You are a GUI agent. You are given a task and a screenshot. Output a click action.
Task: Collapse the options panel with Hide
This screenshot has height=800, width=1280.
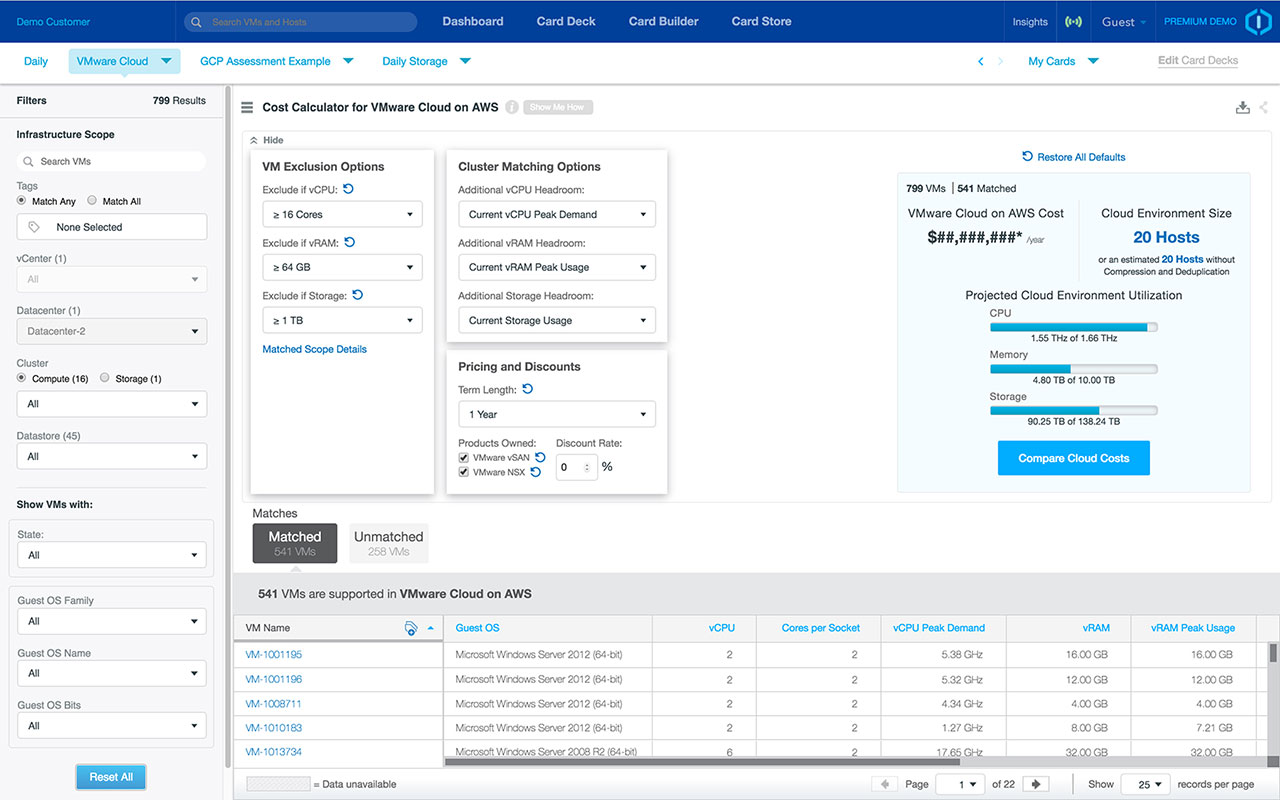266,140
